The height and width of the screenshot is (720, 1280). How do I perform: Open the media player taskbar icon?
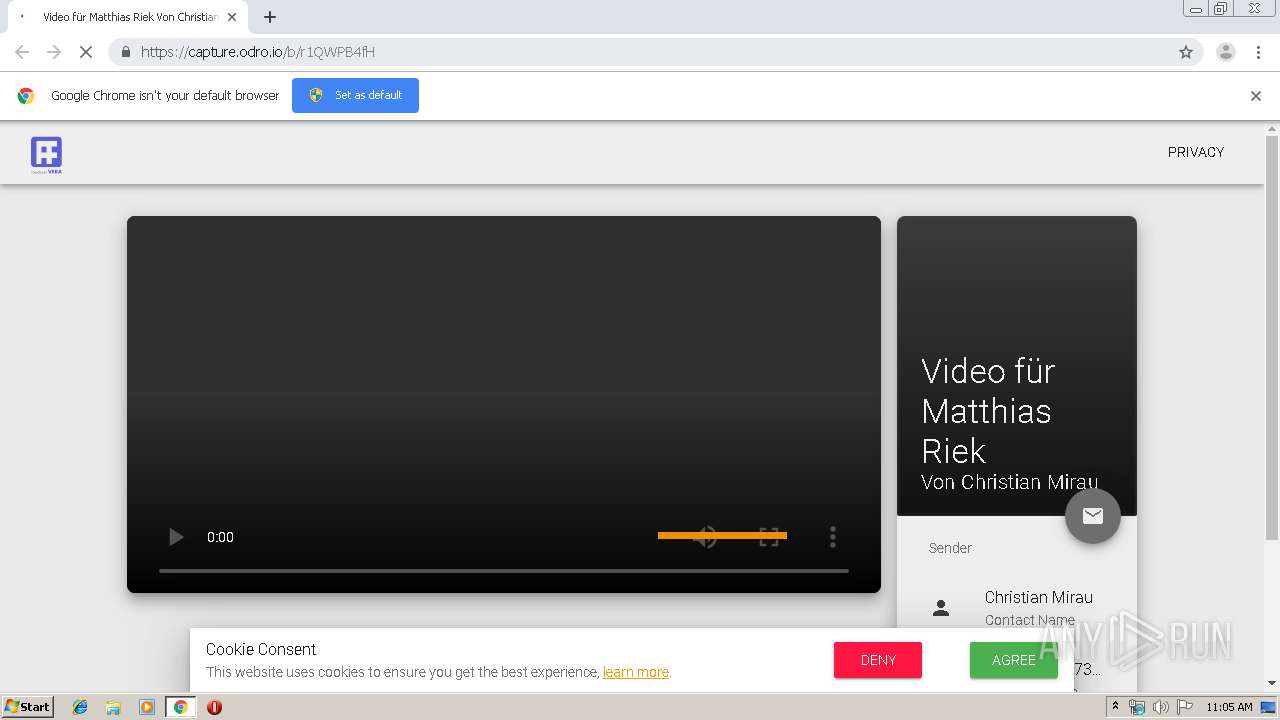pos(147,707)
